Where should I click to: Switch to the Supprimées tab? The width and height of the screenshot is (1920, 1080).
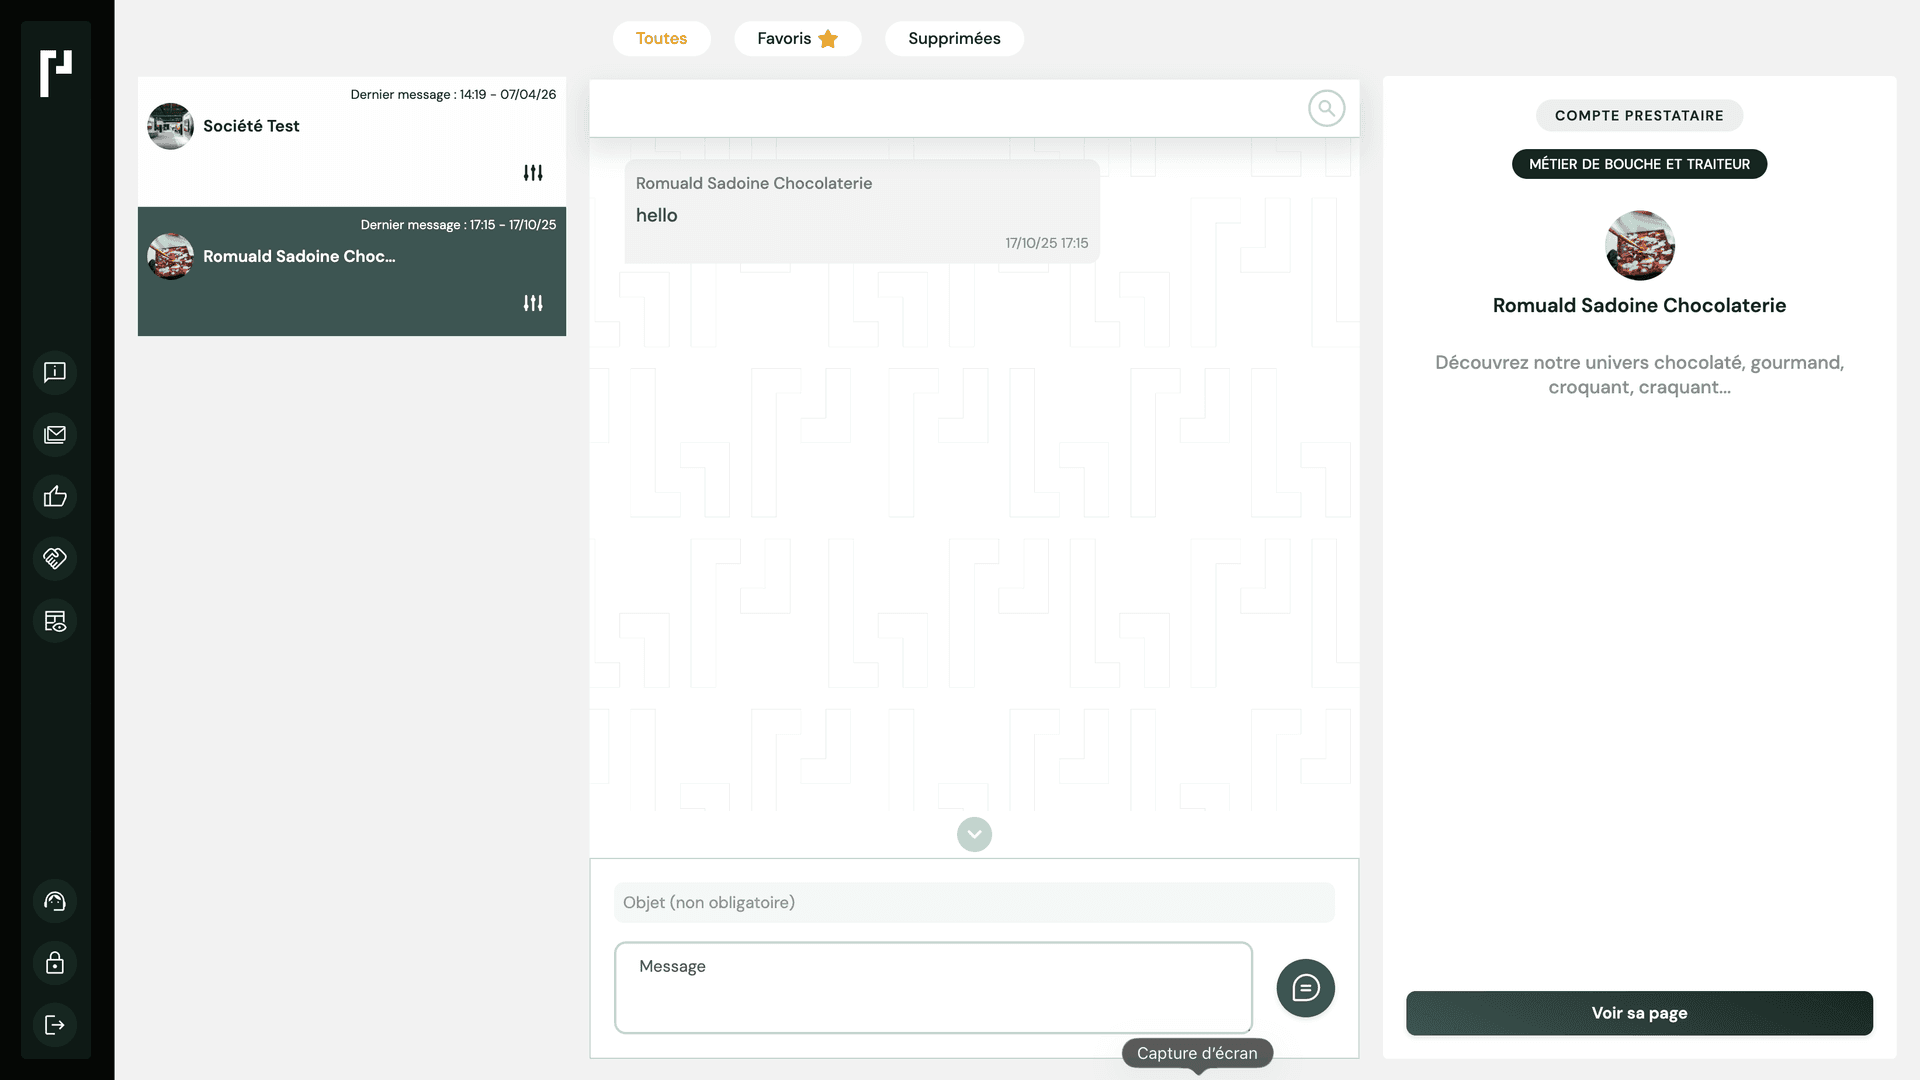click(954, 39)
